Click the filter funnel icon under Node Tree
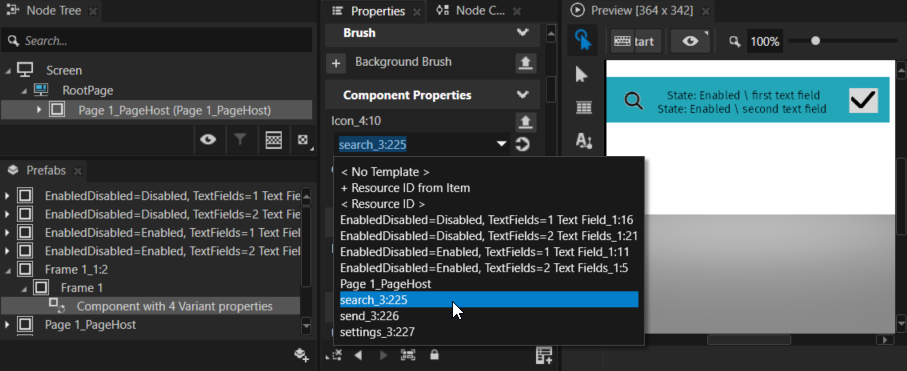This screenshot has width=907, height=371. [240, 139]
